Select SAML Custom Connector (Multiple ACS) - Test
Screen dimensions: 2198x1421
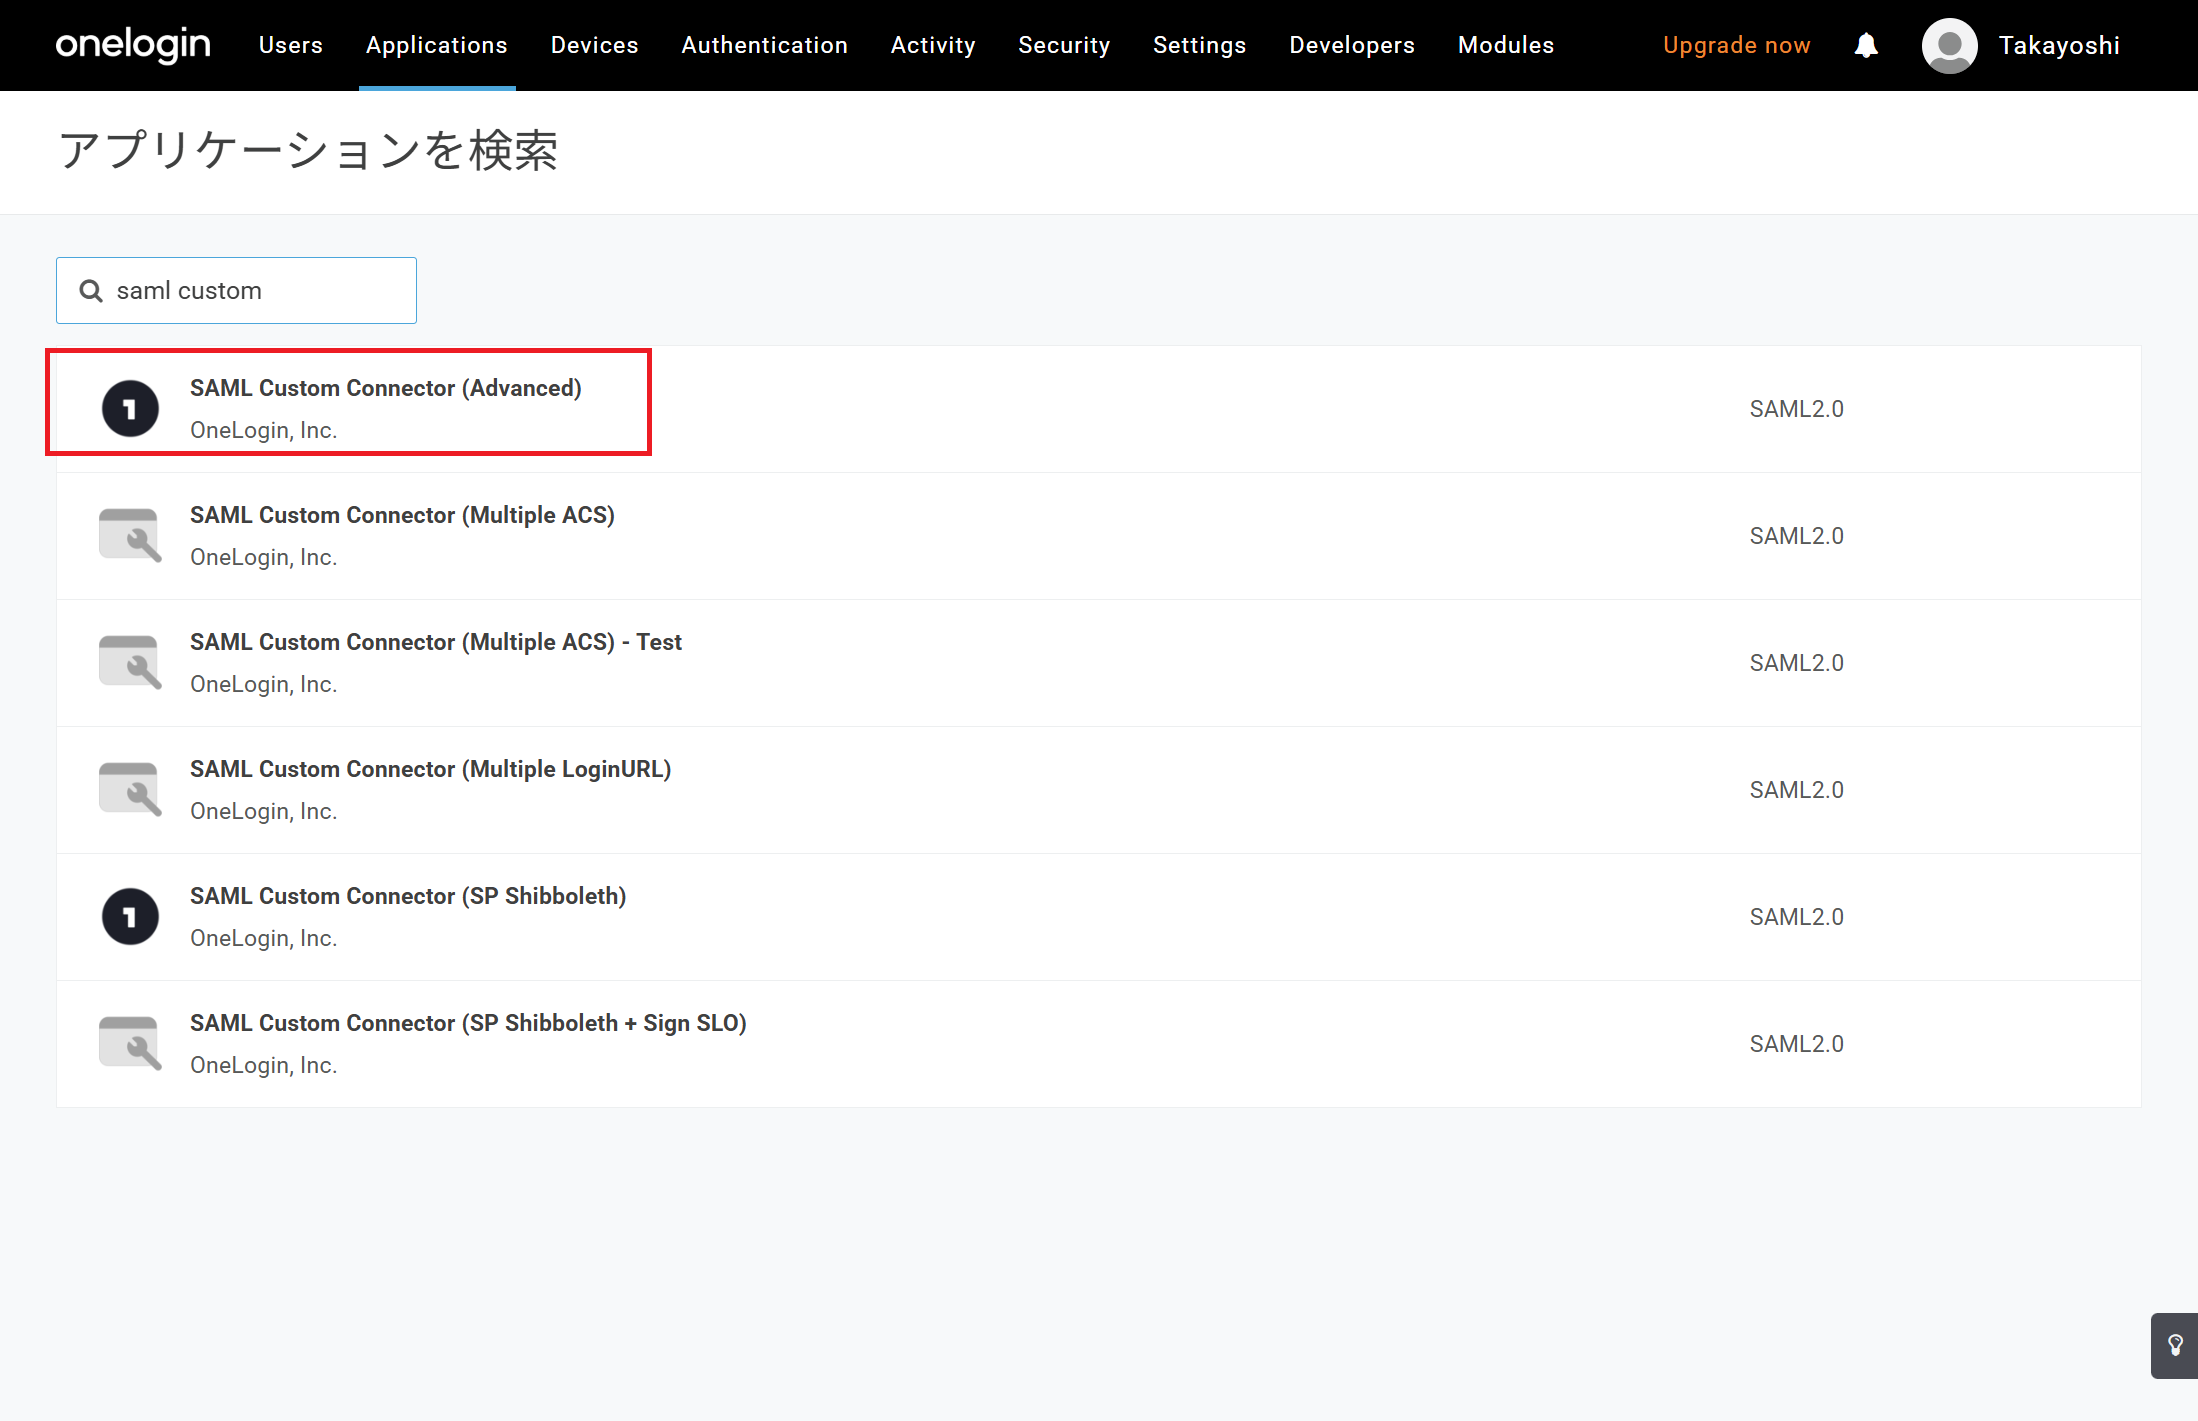tap(435, 642)
